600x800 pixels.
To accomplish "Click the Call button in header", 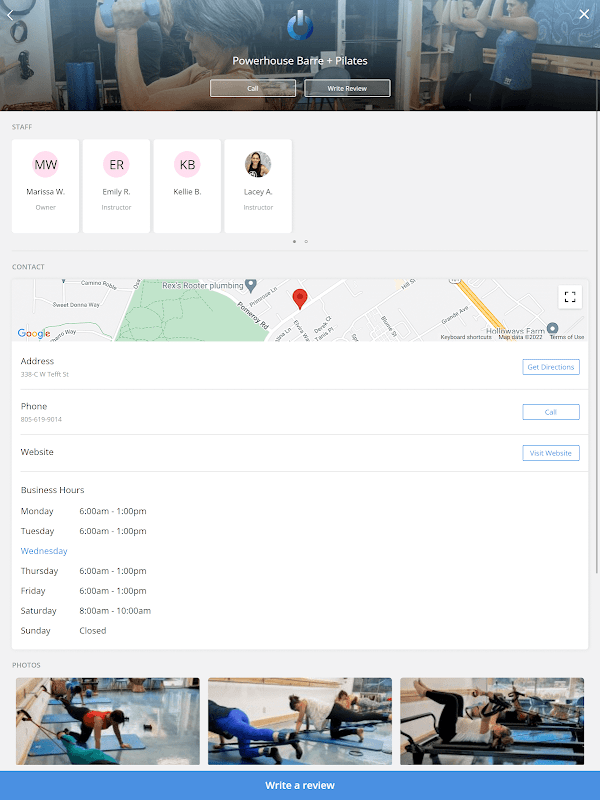I will tap(253, 88).
